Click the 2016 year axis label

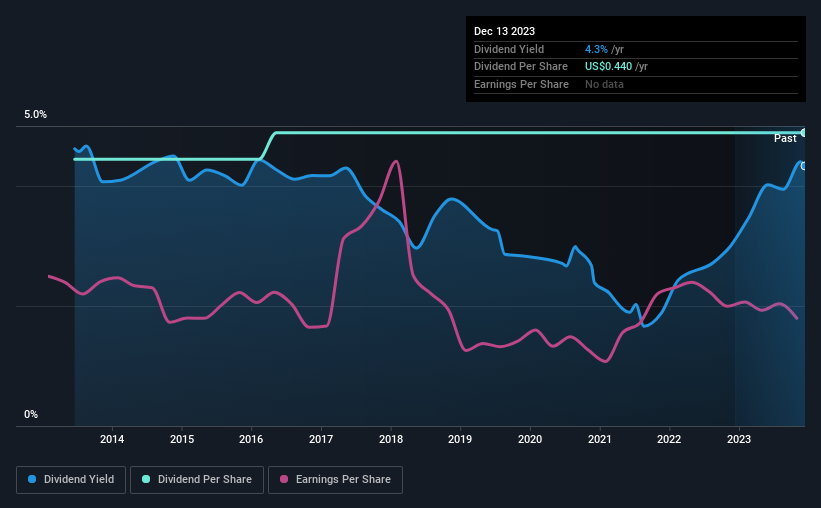pyautogui.click(x=251, y=439)
